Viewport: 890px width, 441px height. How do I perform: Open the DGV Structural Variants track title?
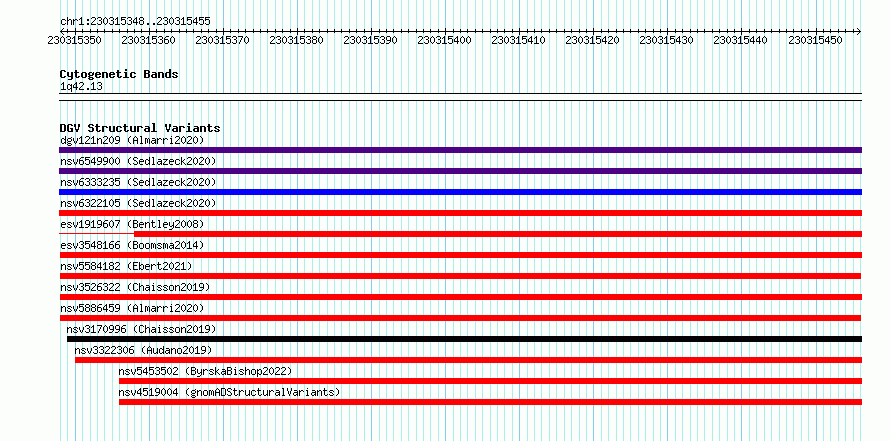[140, 128]
